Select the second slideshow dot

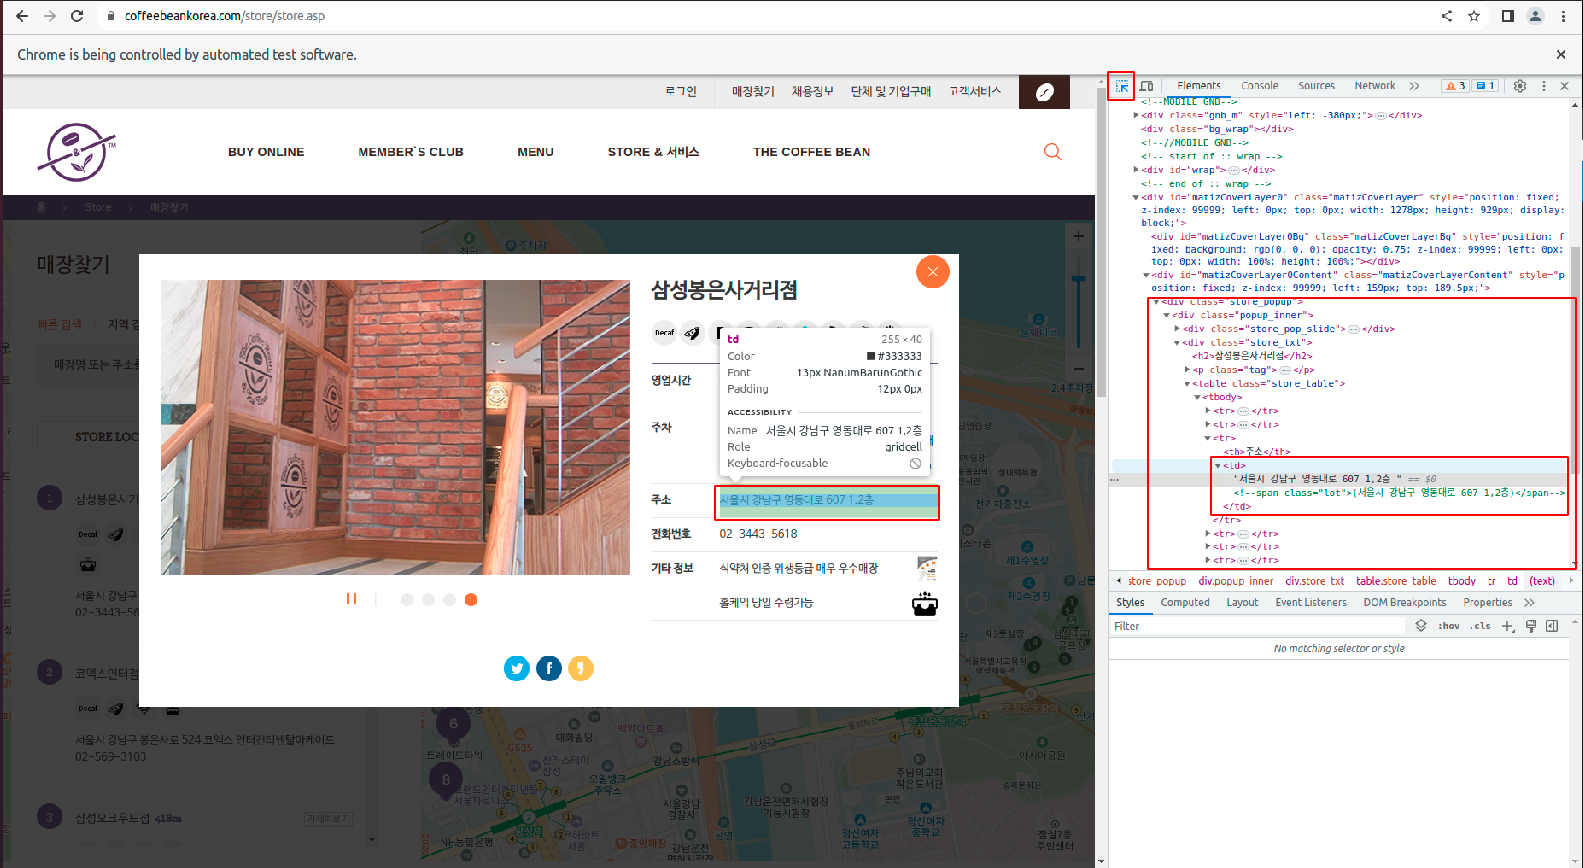(x=428, y=599)
